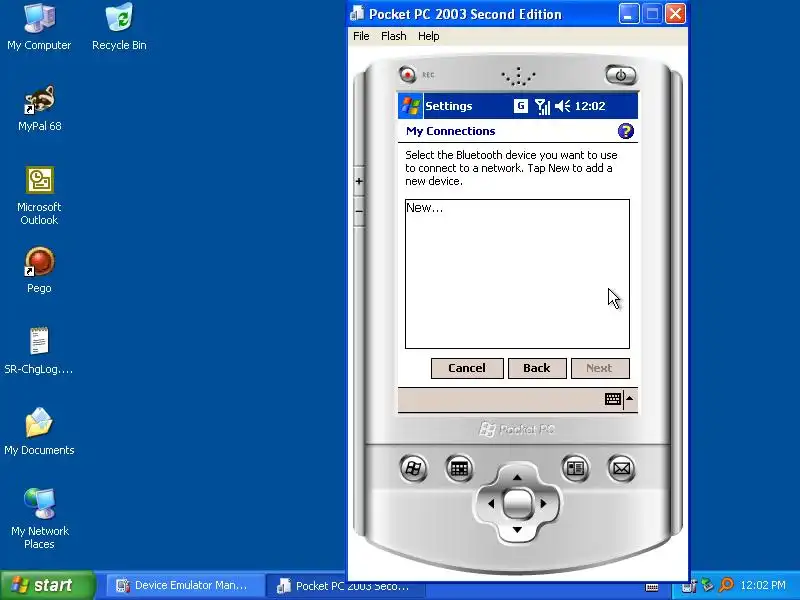800x600 pixels.
Task: Tap the speaker volume icon
Action: point(562,106)
